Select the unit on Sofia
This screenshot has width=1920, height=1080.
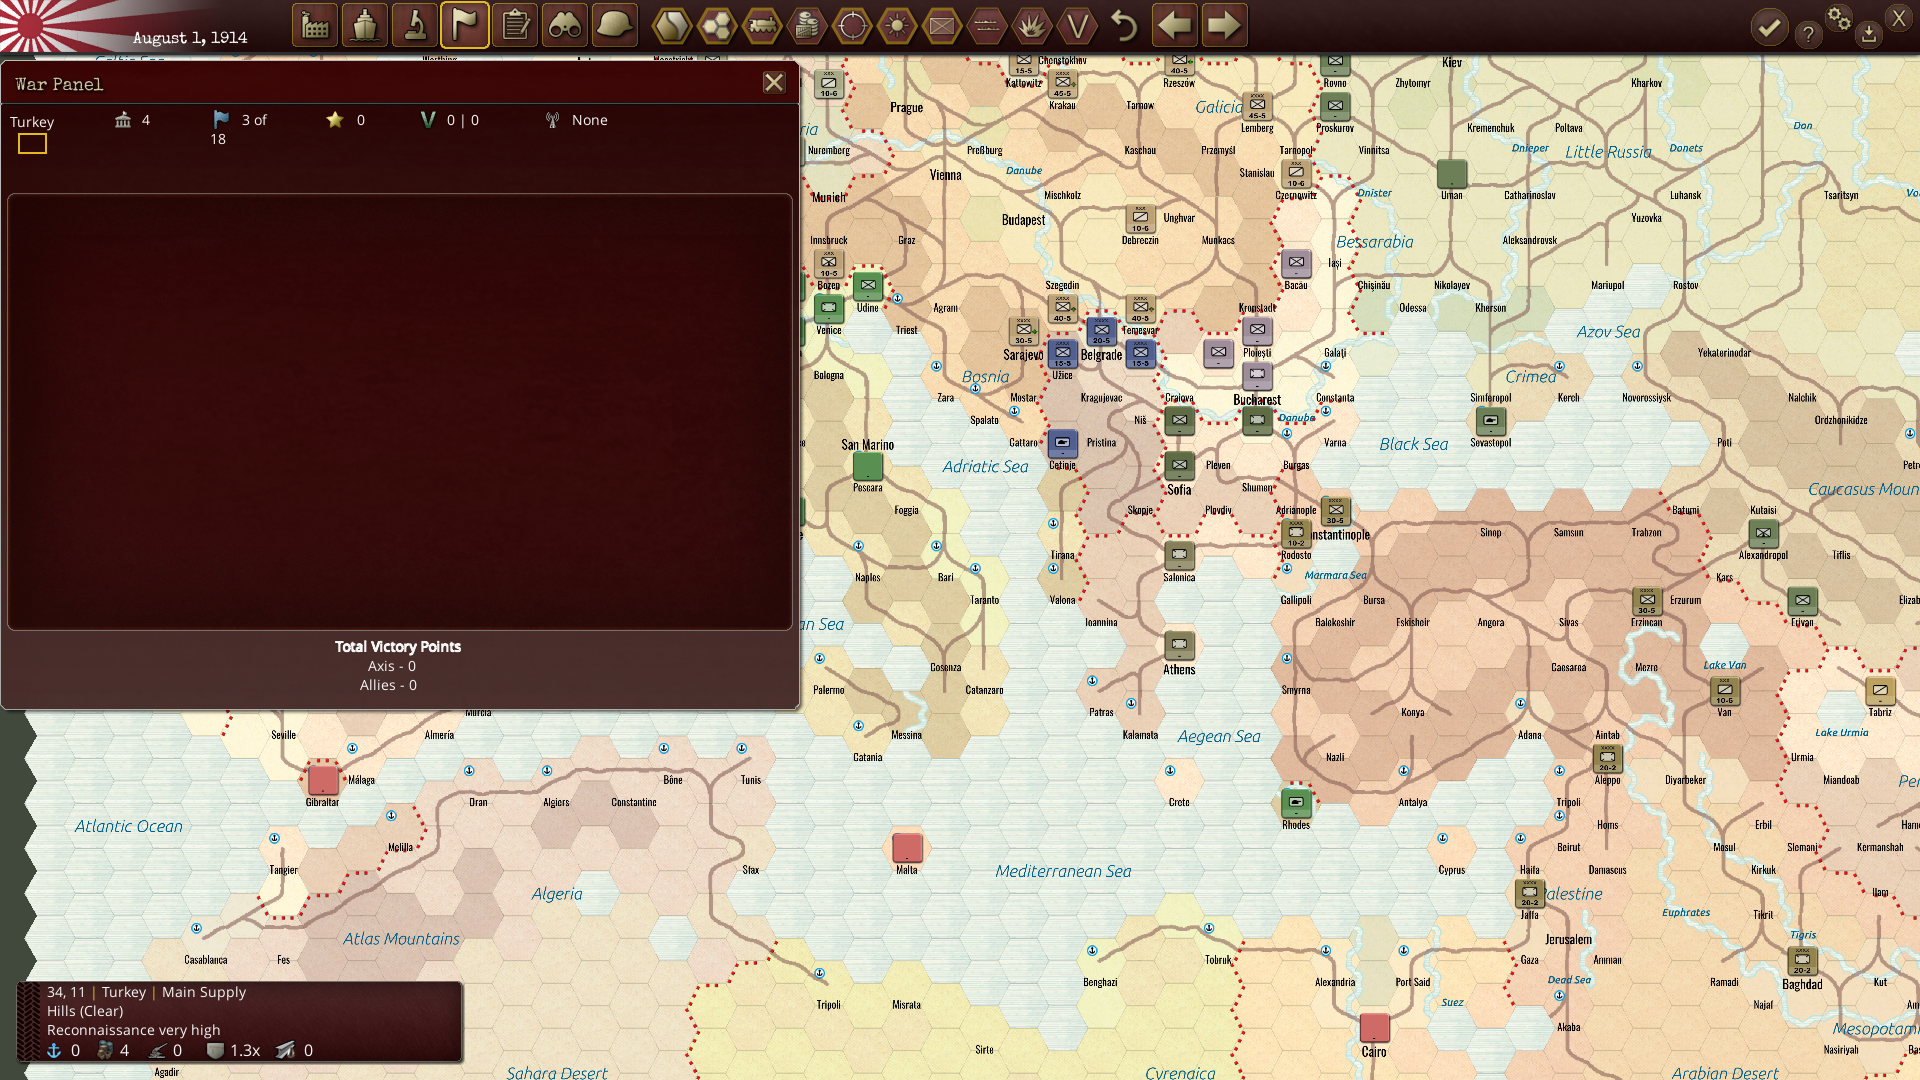(x=1179, y=466)
